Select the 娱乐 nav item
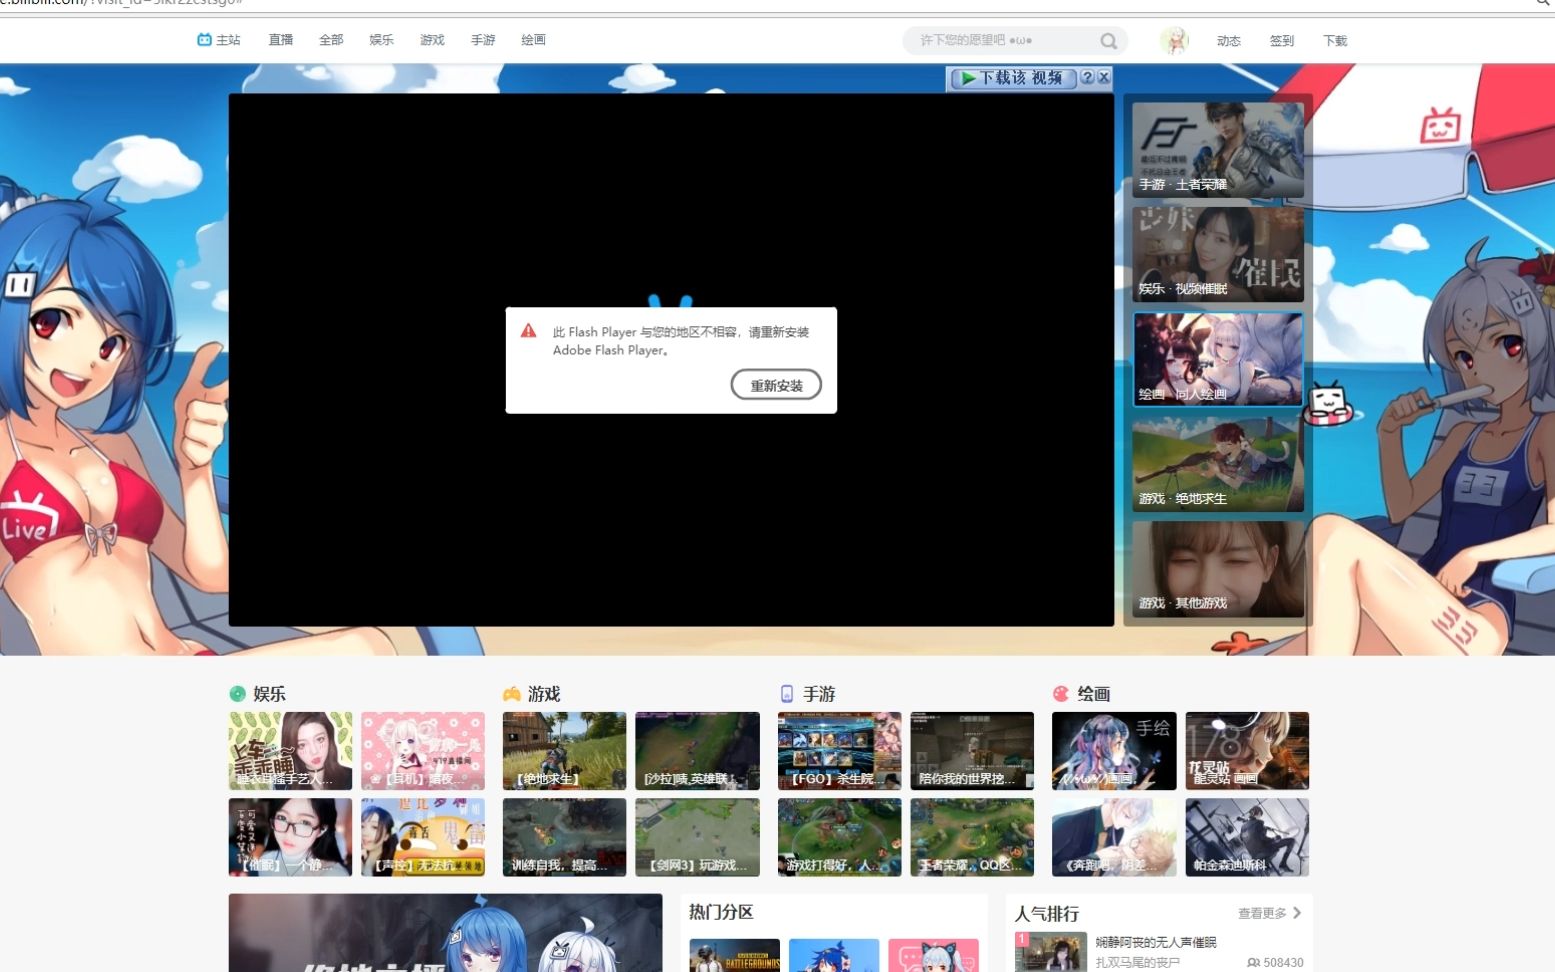The image size is (1555, 972). point(381,40)
